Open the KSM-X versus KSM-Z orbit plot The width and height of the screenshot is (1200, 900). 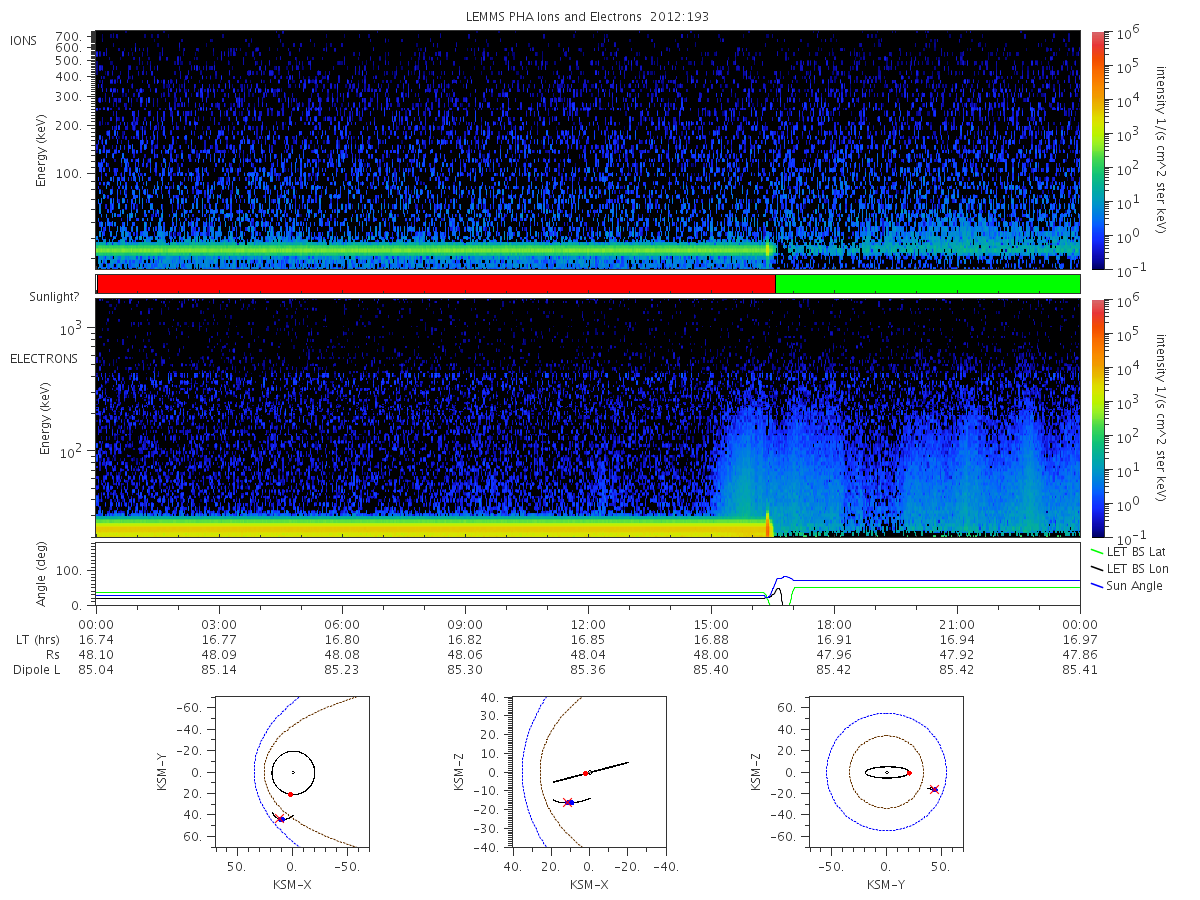[588, 772]
